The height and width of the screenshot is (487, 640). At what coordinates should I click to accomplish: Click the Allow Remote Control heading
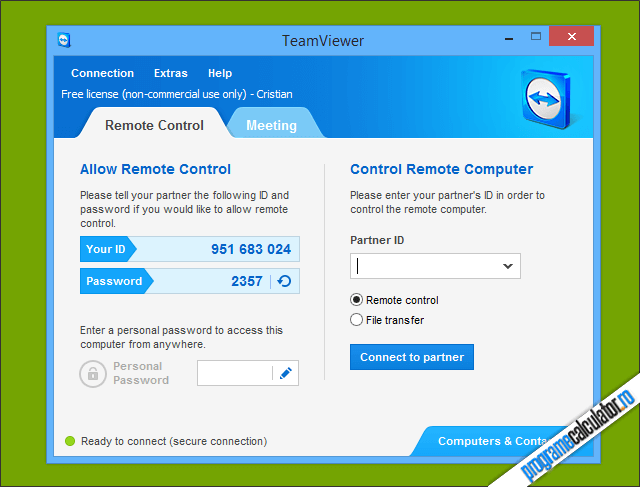pyautogui.click(x=156, y=169)
